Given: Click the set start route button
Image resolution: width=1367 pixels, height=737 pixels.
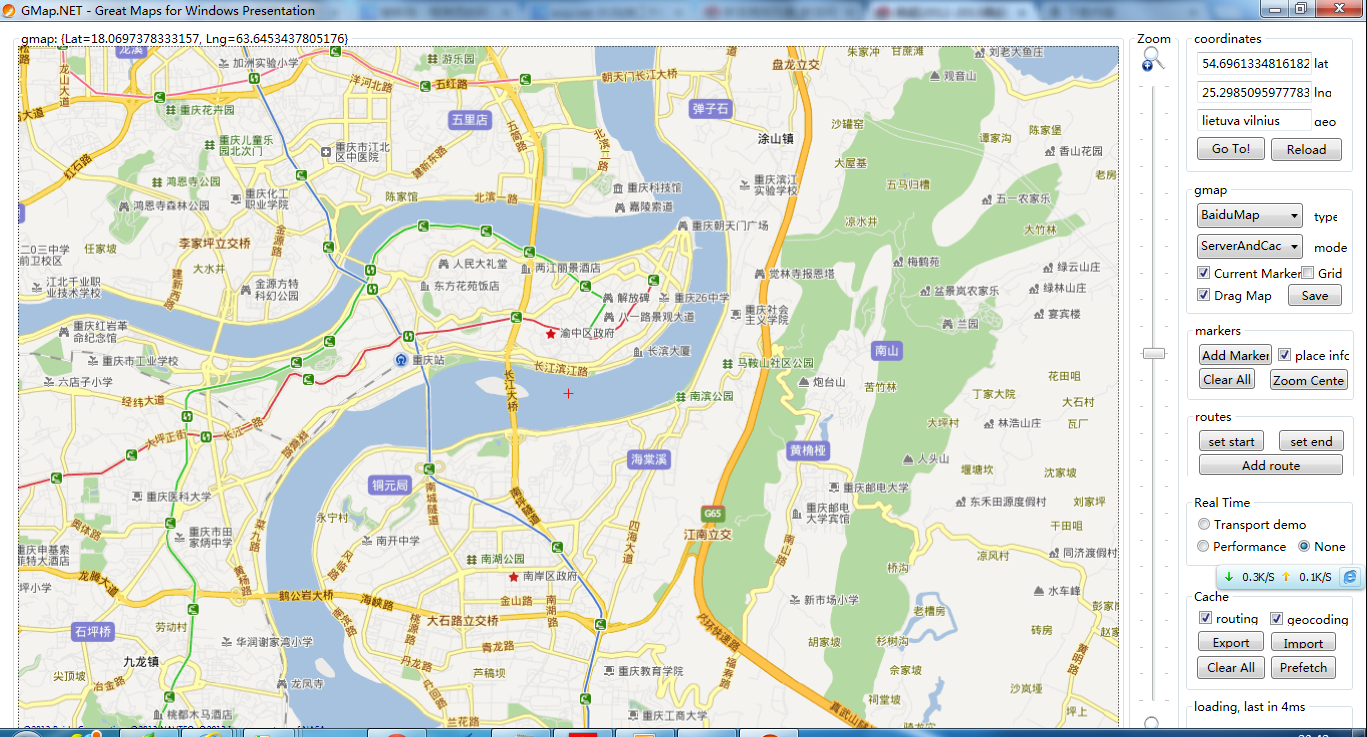Looking at the screenshot, I should click(1231, 441).
